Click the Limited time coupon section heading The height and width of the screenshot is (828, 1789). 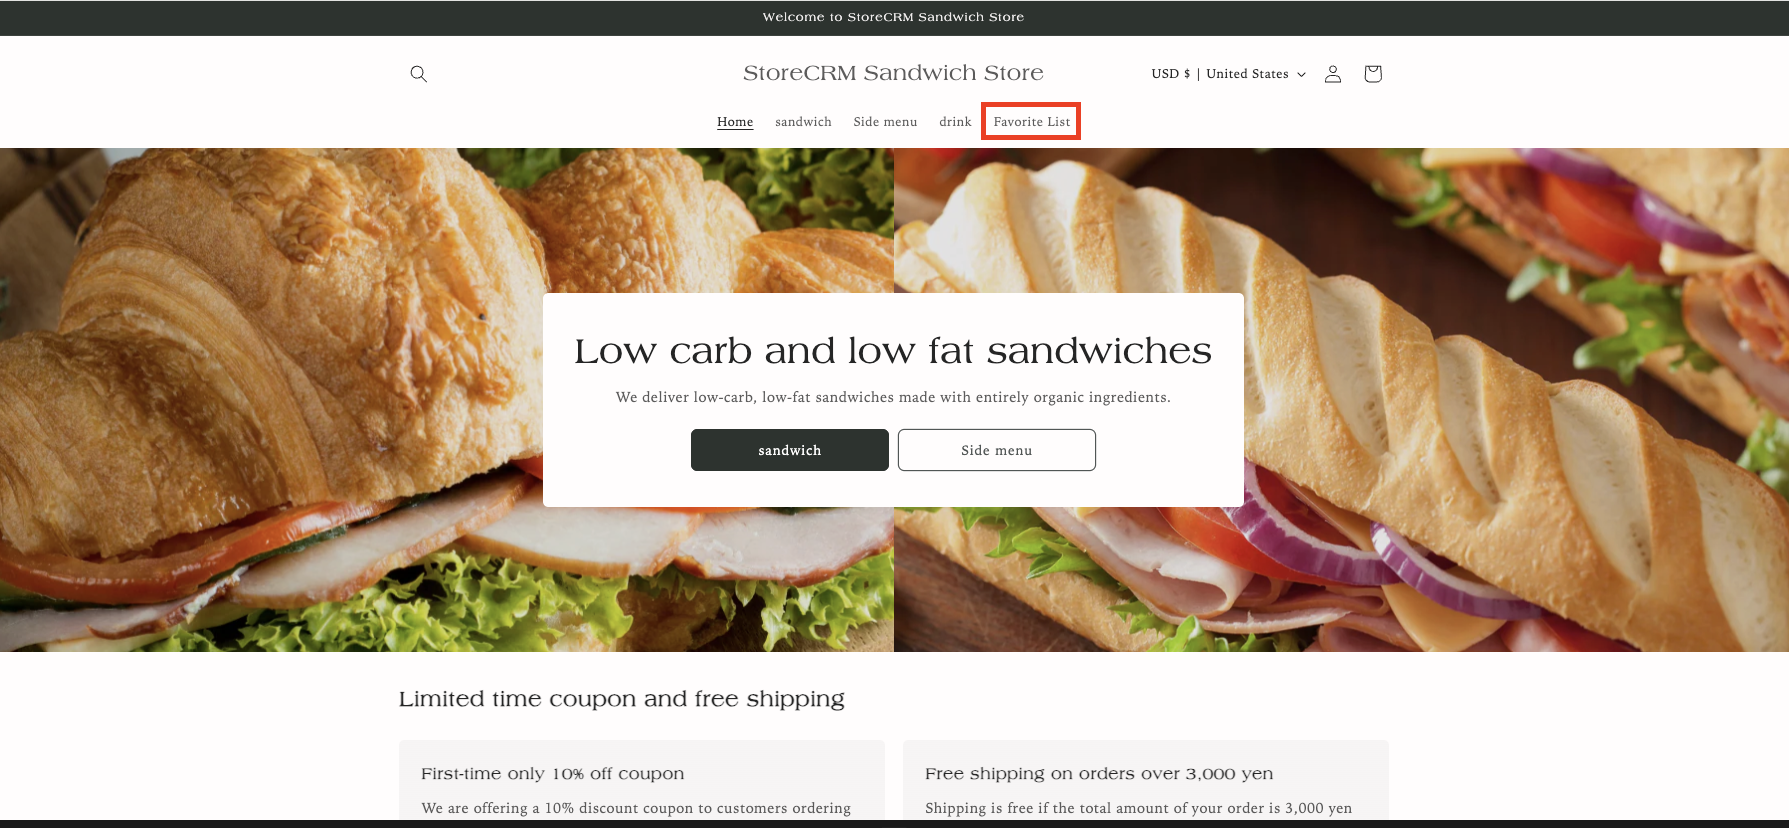point(622,699)
